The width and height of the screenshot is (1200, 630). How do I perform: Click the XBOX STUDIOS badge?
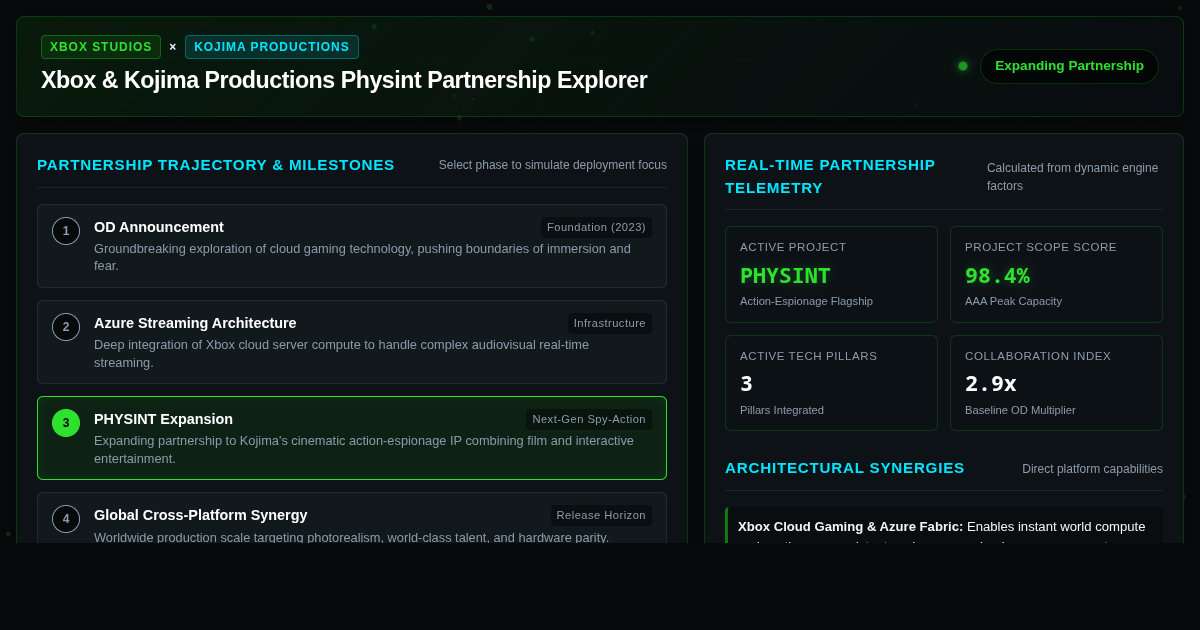tap(101, 47)
